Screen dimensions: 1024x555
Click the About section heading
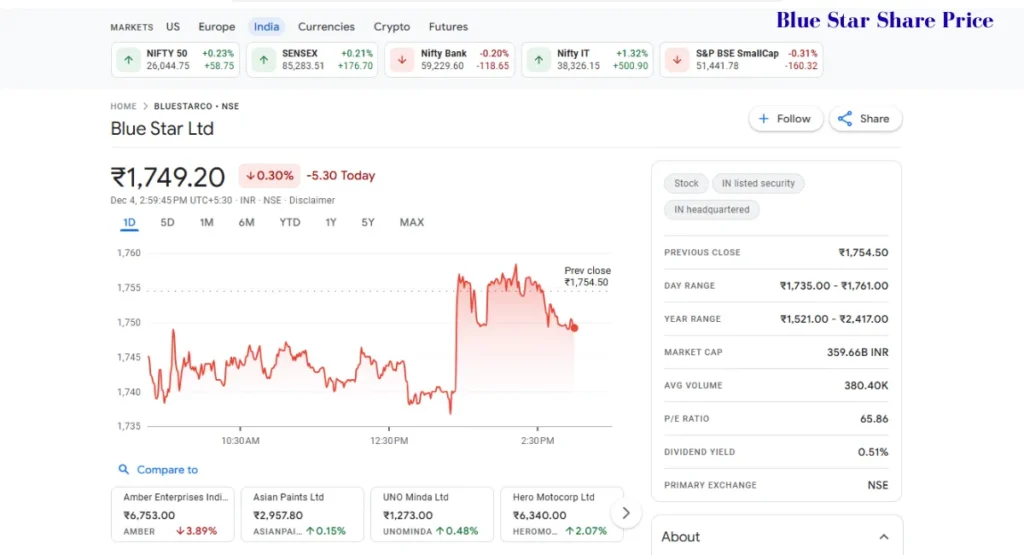[680, 537]
